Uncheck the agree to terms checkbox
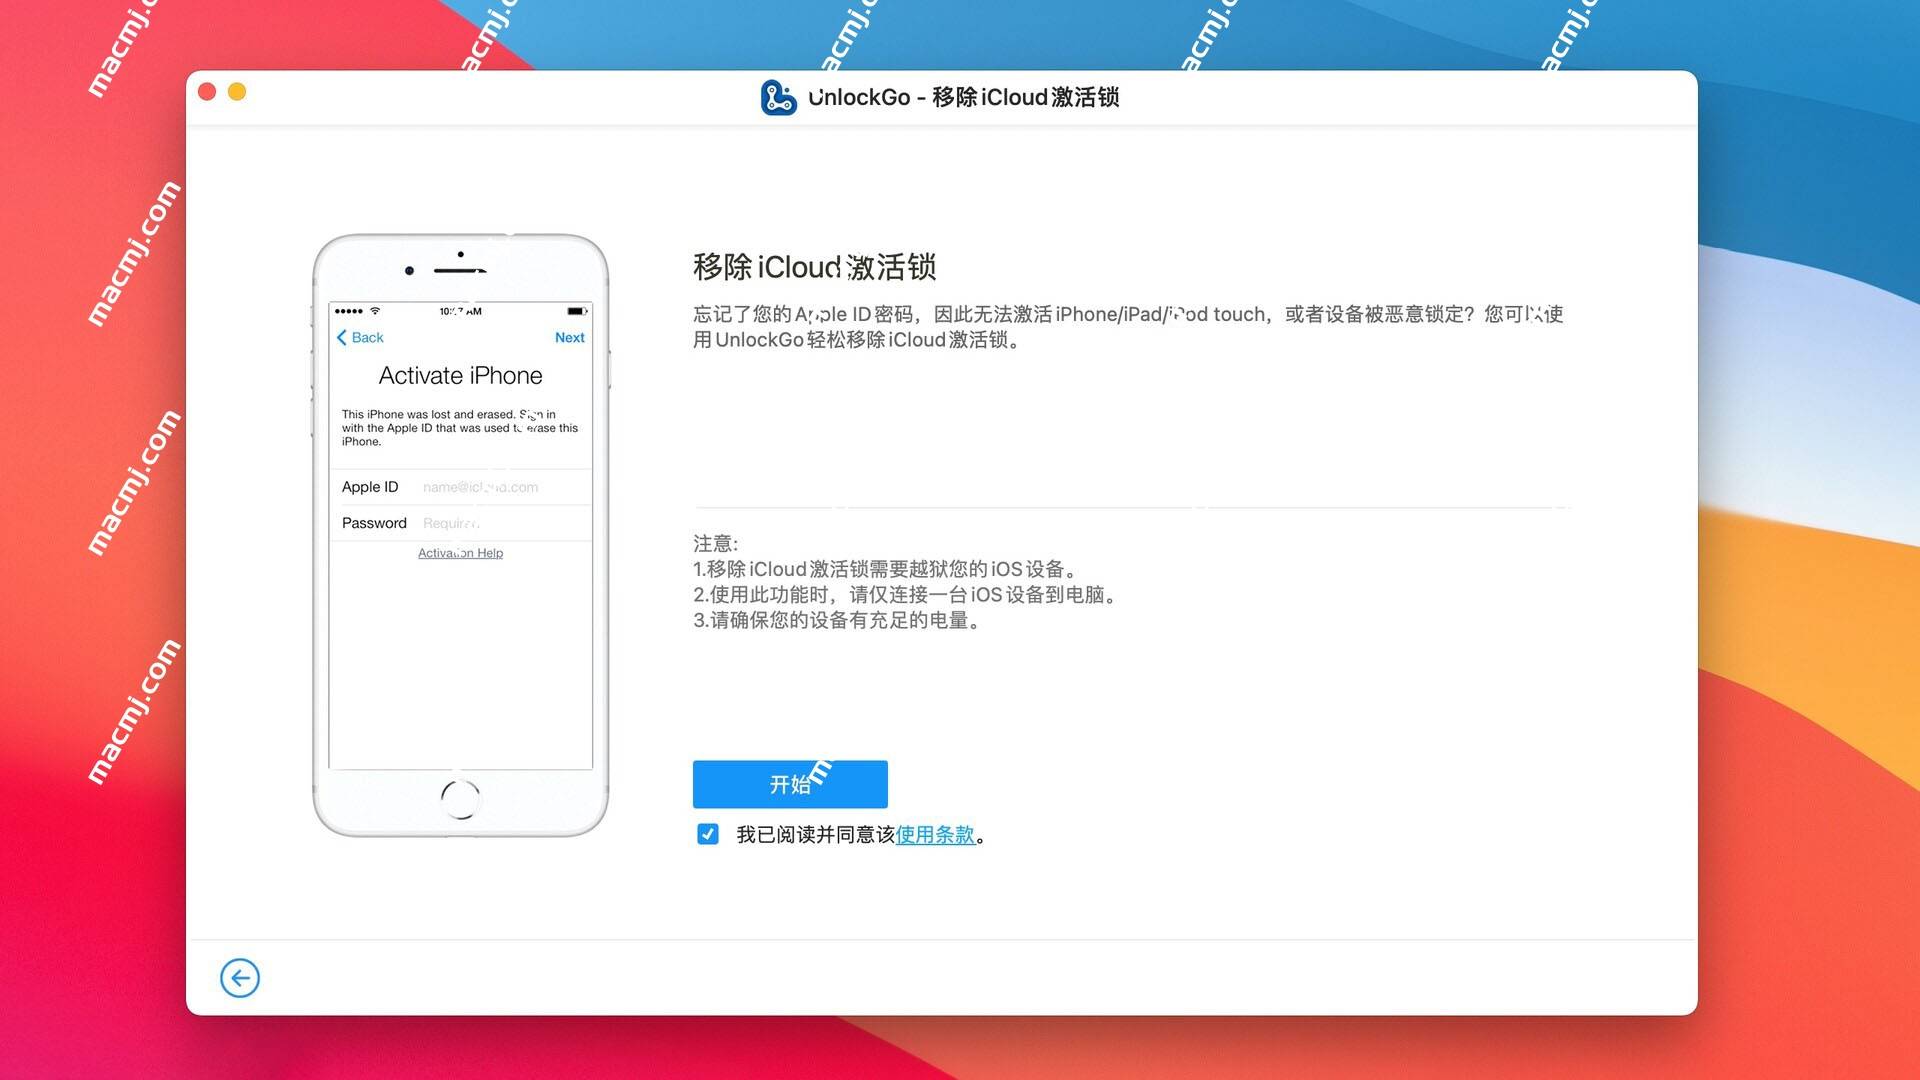 point(708,834)
